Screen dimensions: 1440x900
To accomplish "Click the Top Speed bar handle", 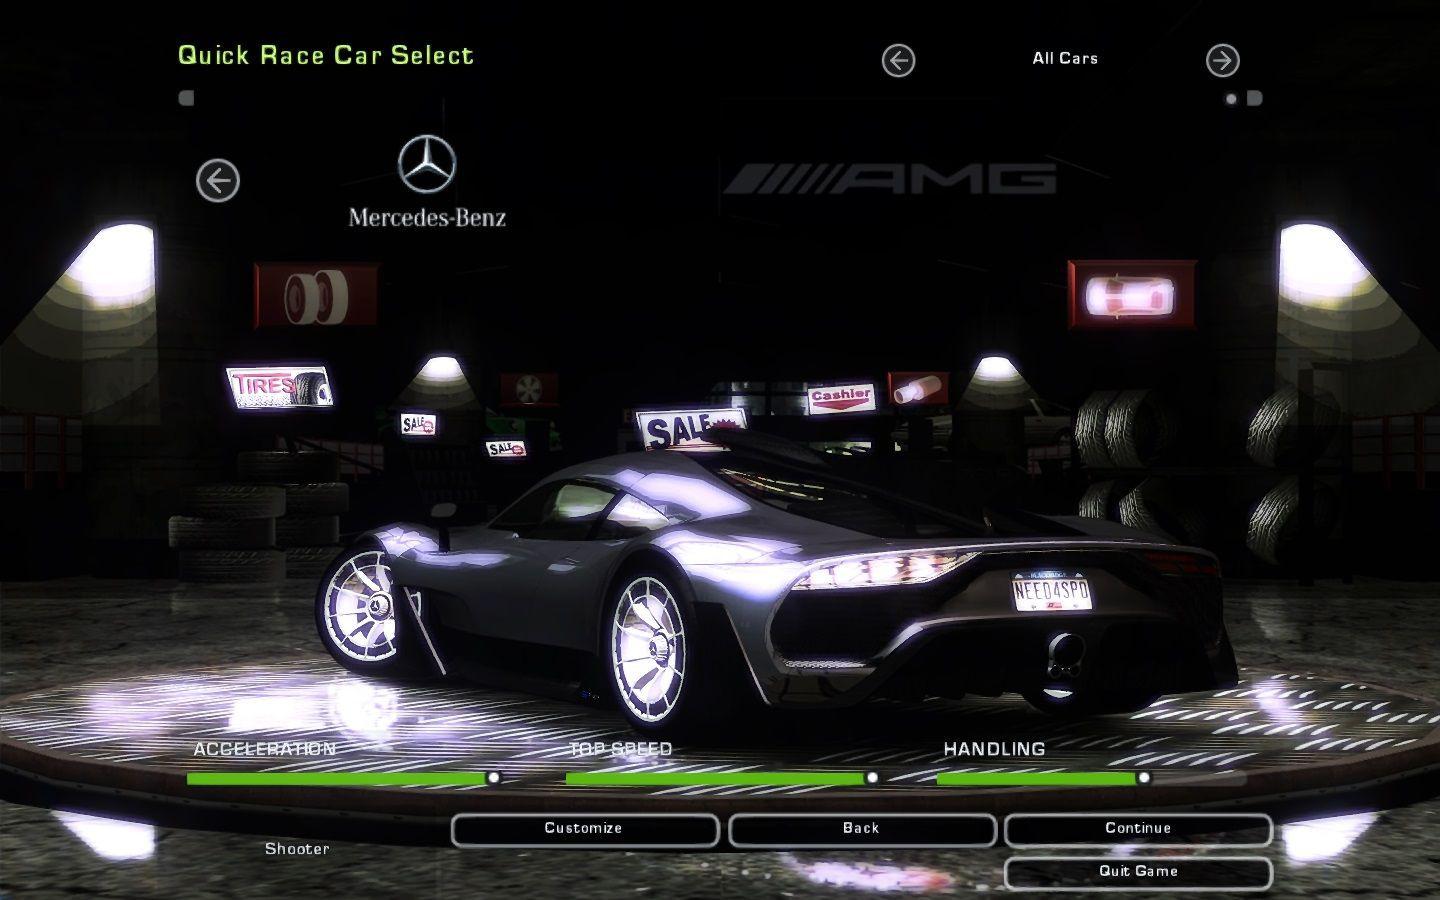I will (x=872, y=777).
